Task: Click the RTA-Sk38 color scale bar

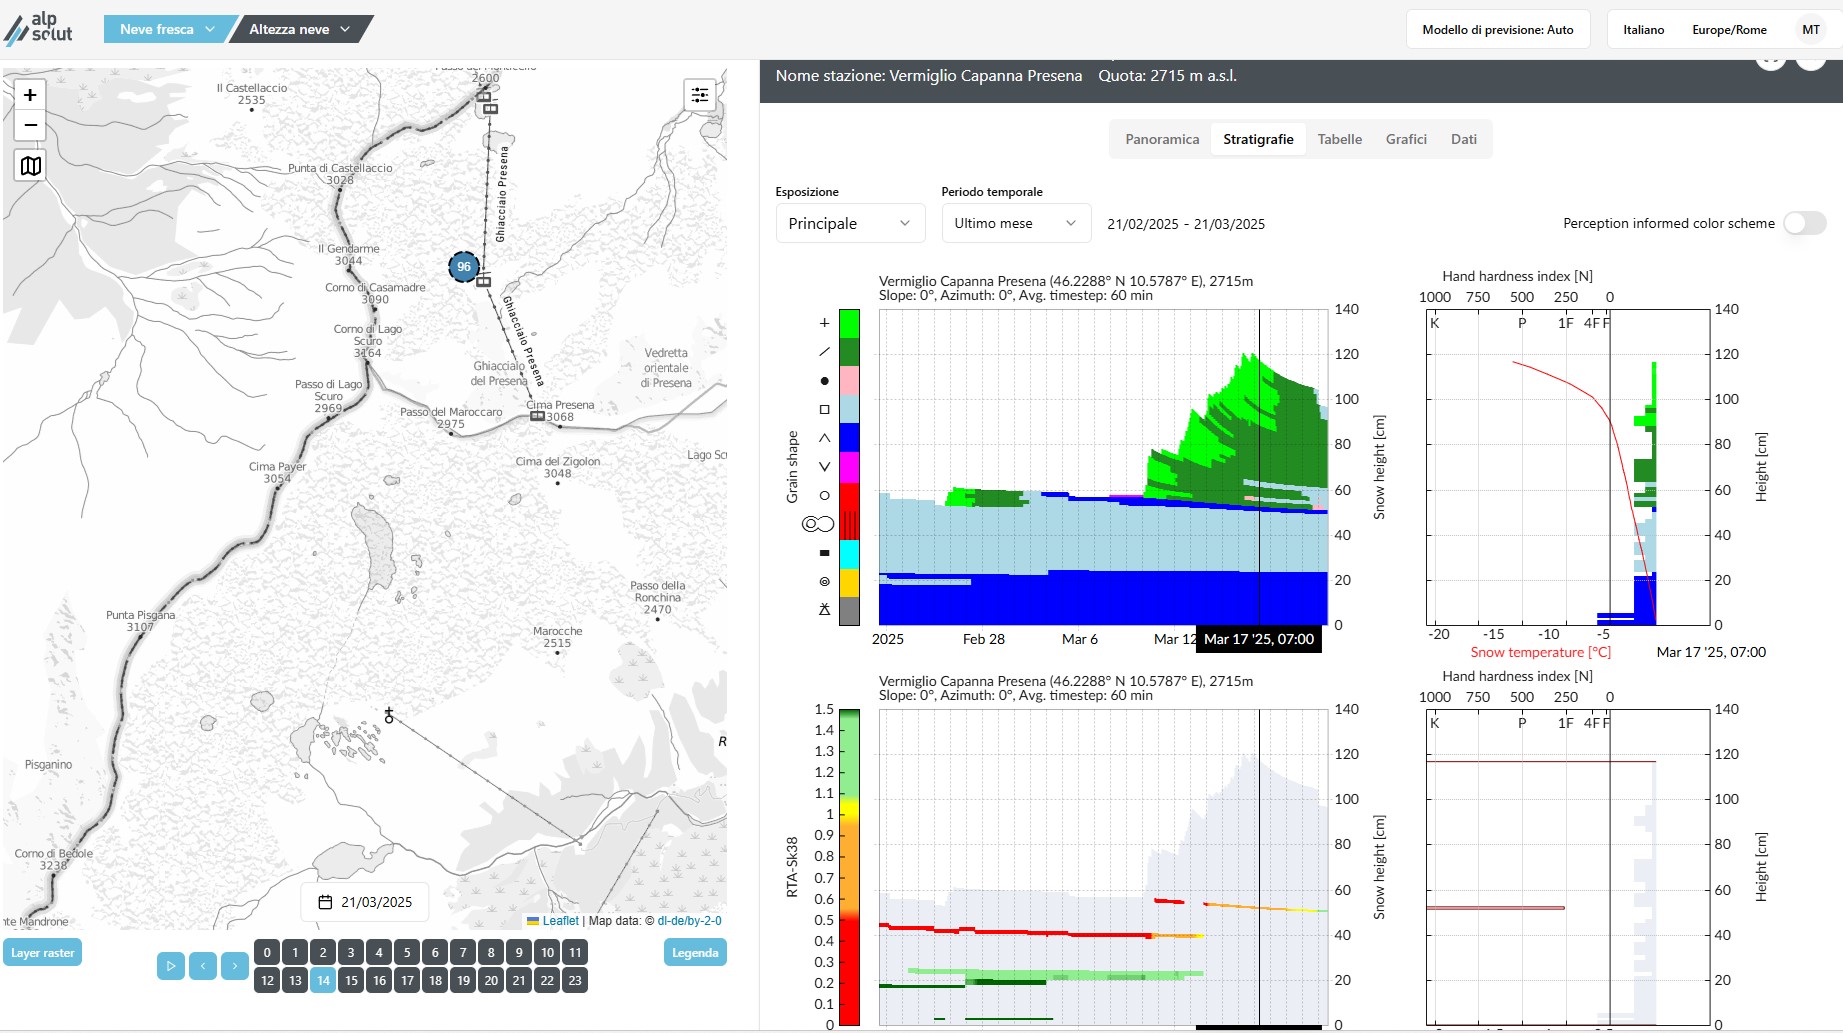Action: (849, 867)
